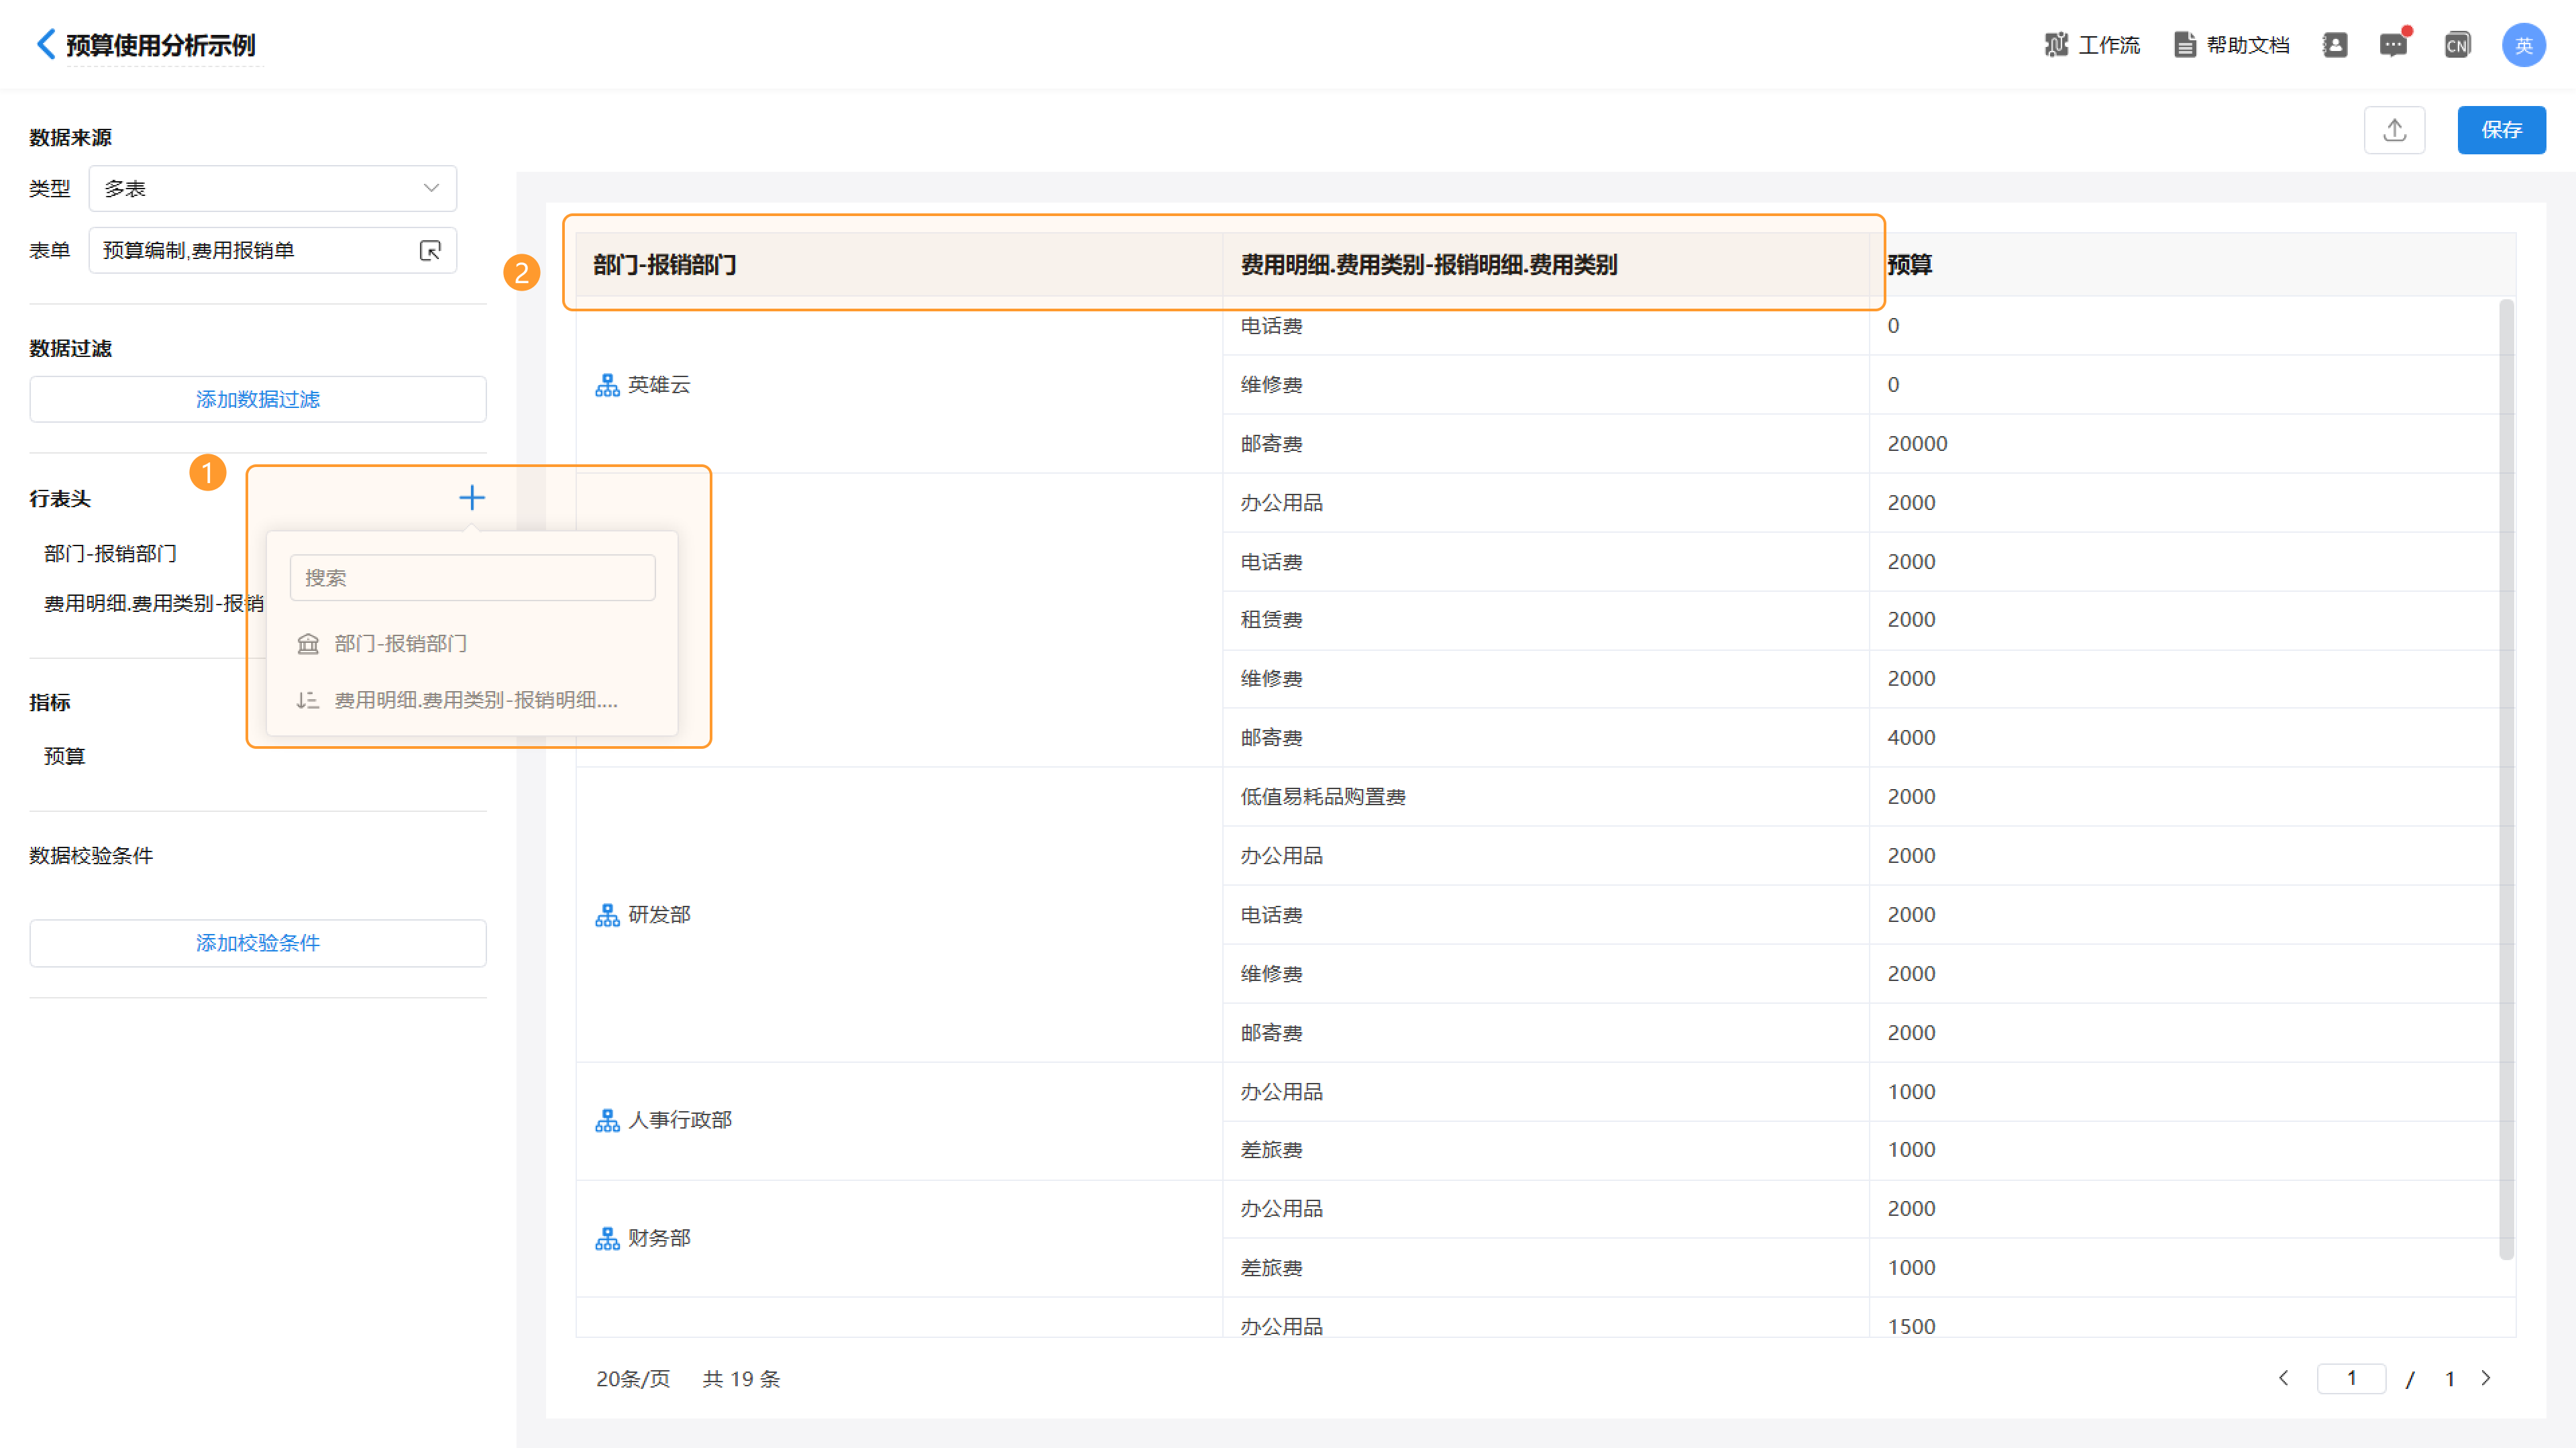This screenshot has width=2576, height=1448.
Task: Click the 英雄云 department icon
Action: (x=607, y=385)
